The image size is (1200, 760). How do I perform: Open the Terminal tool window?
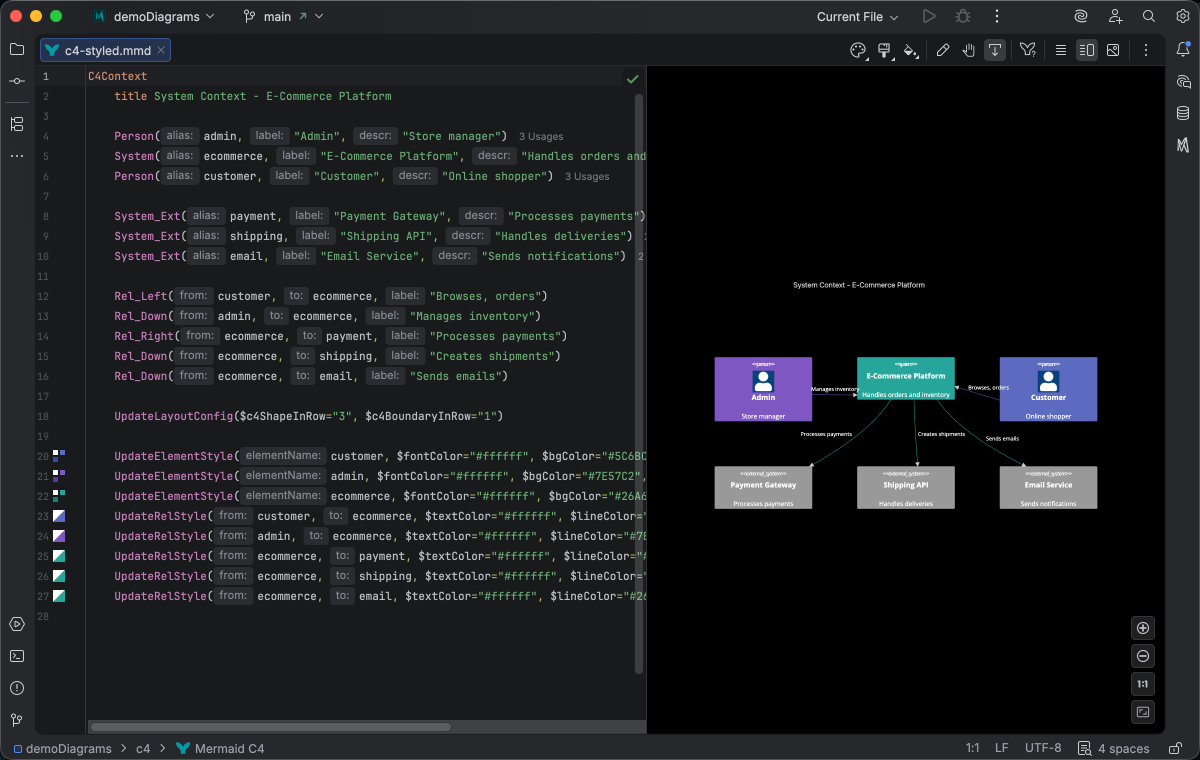click(x=17, y=656)
